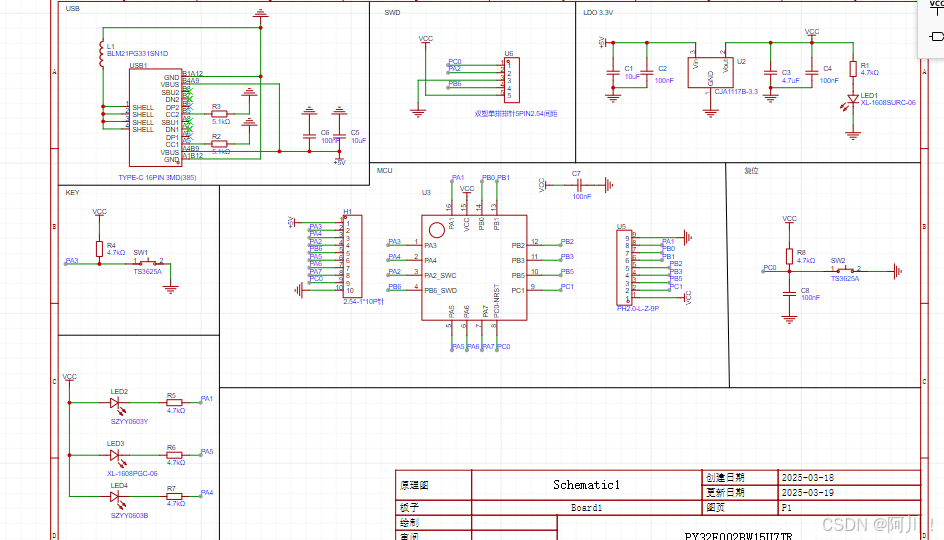Click the +5V net flag near C5
The image size is (944, 540).
click(340, 162)
